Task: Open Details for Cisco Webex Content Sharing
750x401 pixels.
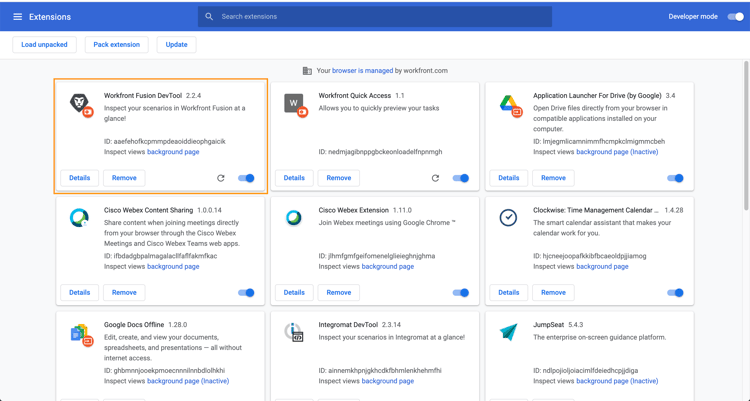Action: [x=79, y=292]
